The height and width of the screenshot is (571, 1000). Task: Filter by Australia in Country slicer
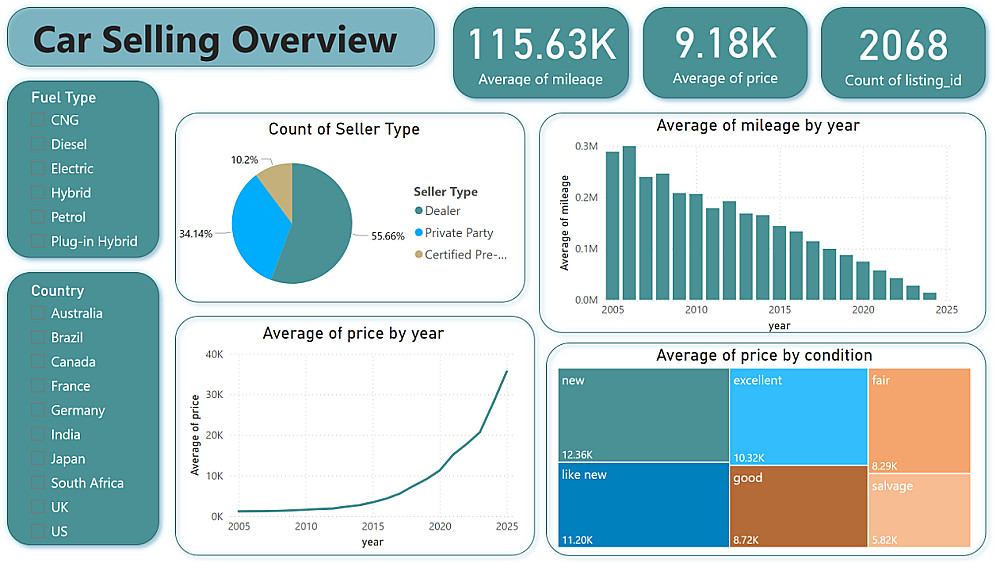[x=38, y=313]
